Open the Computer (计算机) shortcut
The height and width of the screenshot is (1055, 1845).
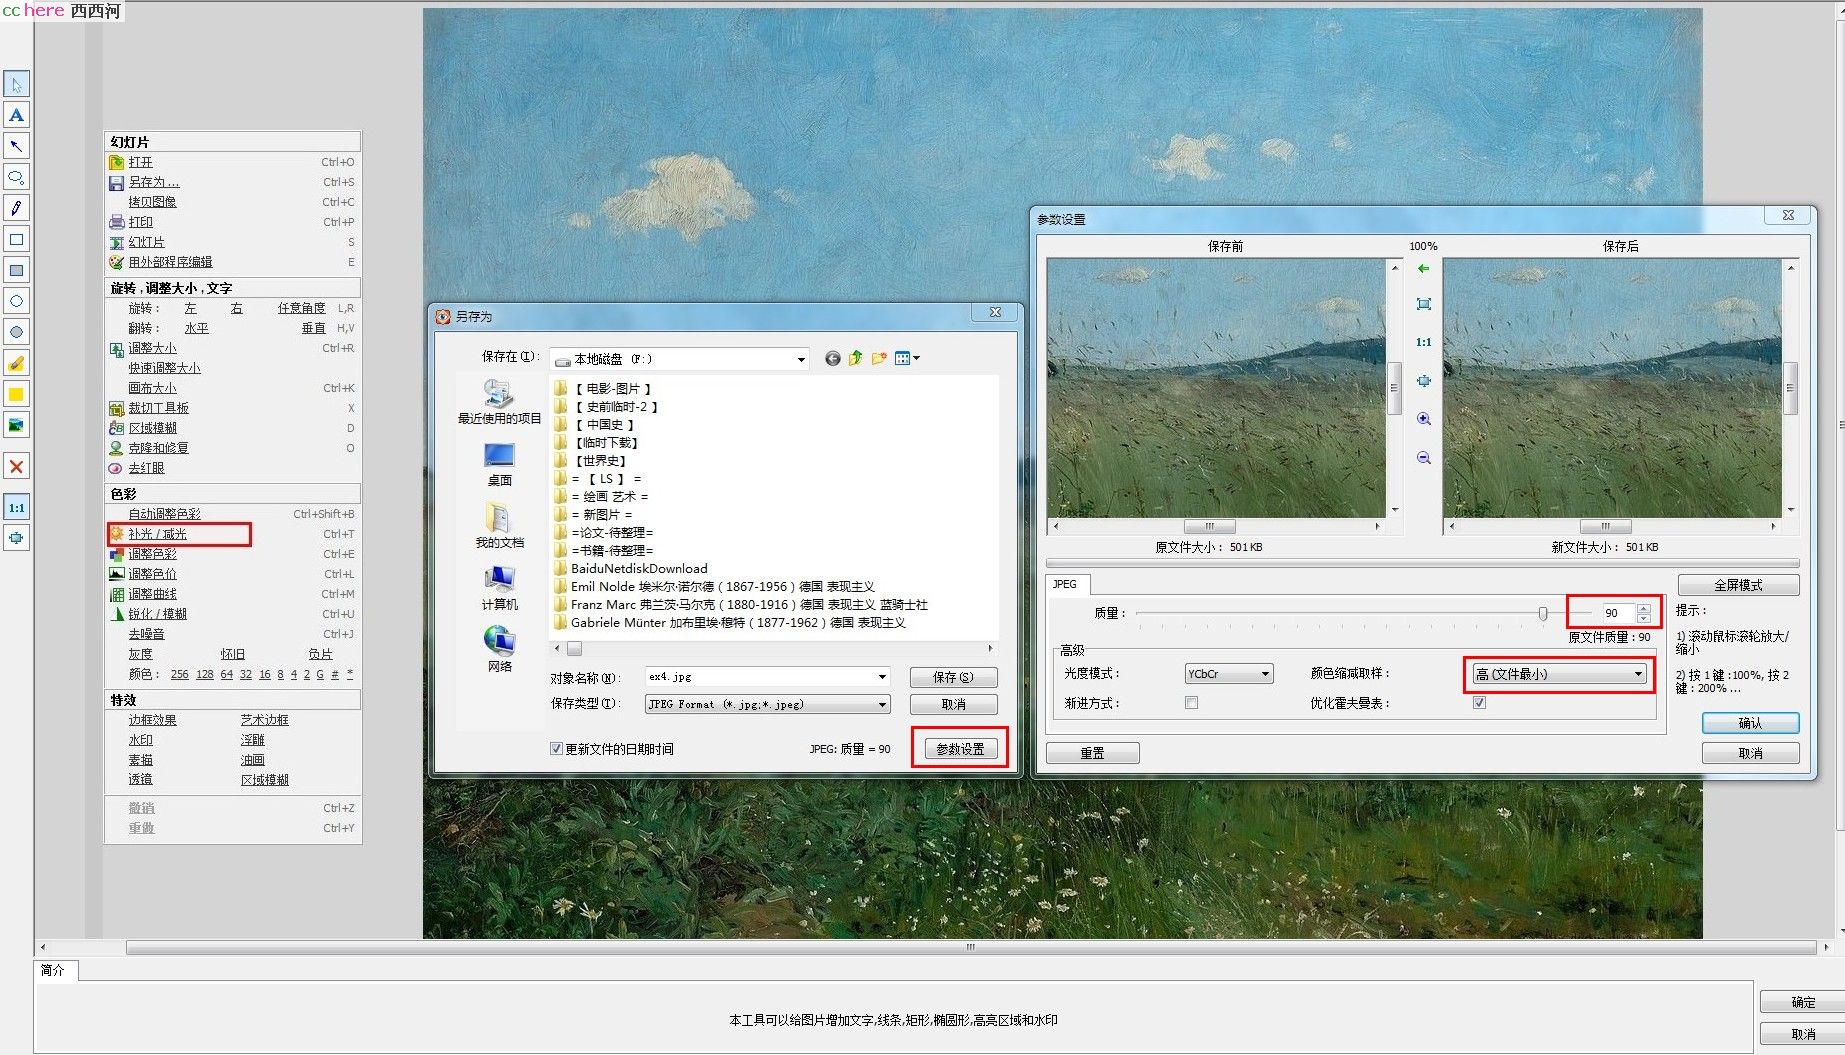(499, 588)
